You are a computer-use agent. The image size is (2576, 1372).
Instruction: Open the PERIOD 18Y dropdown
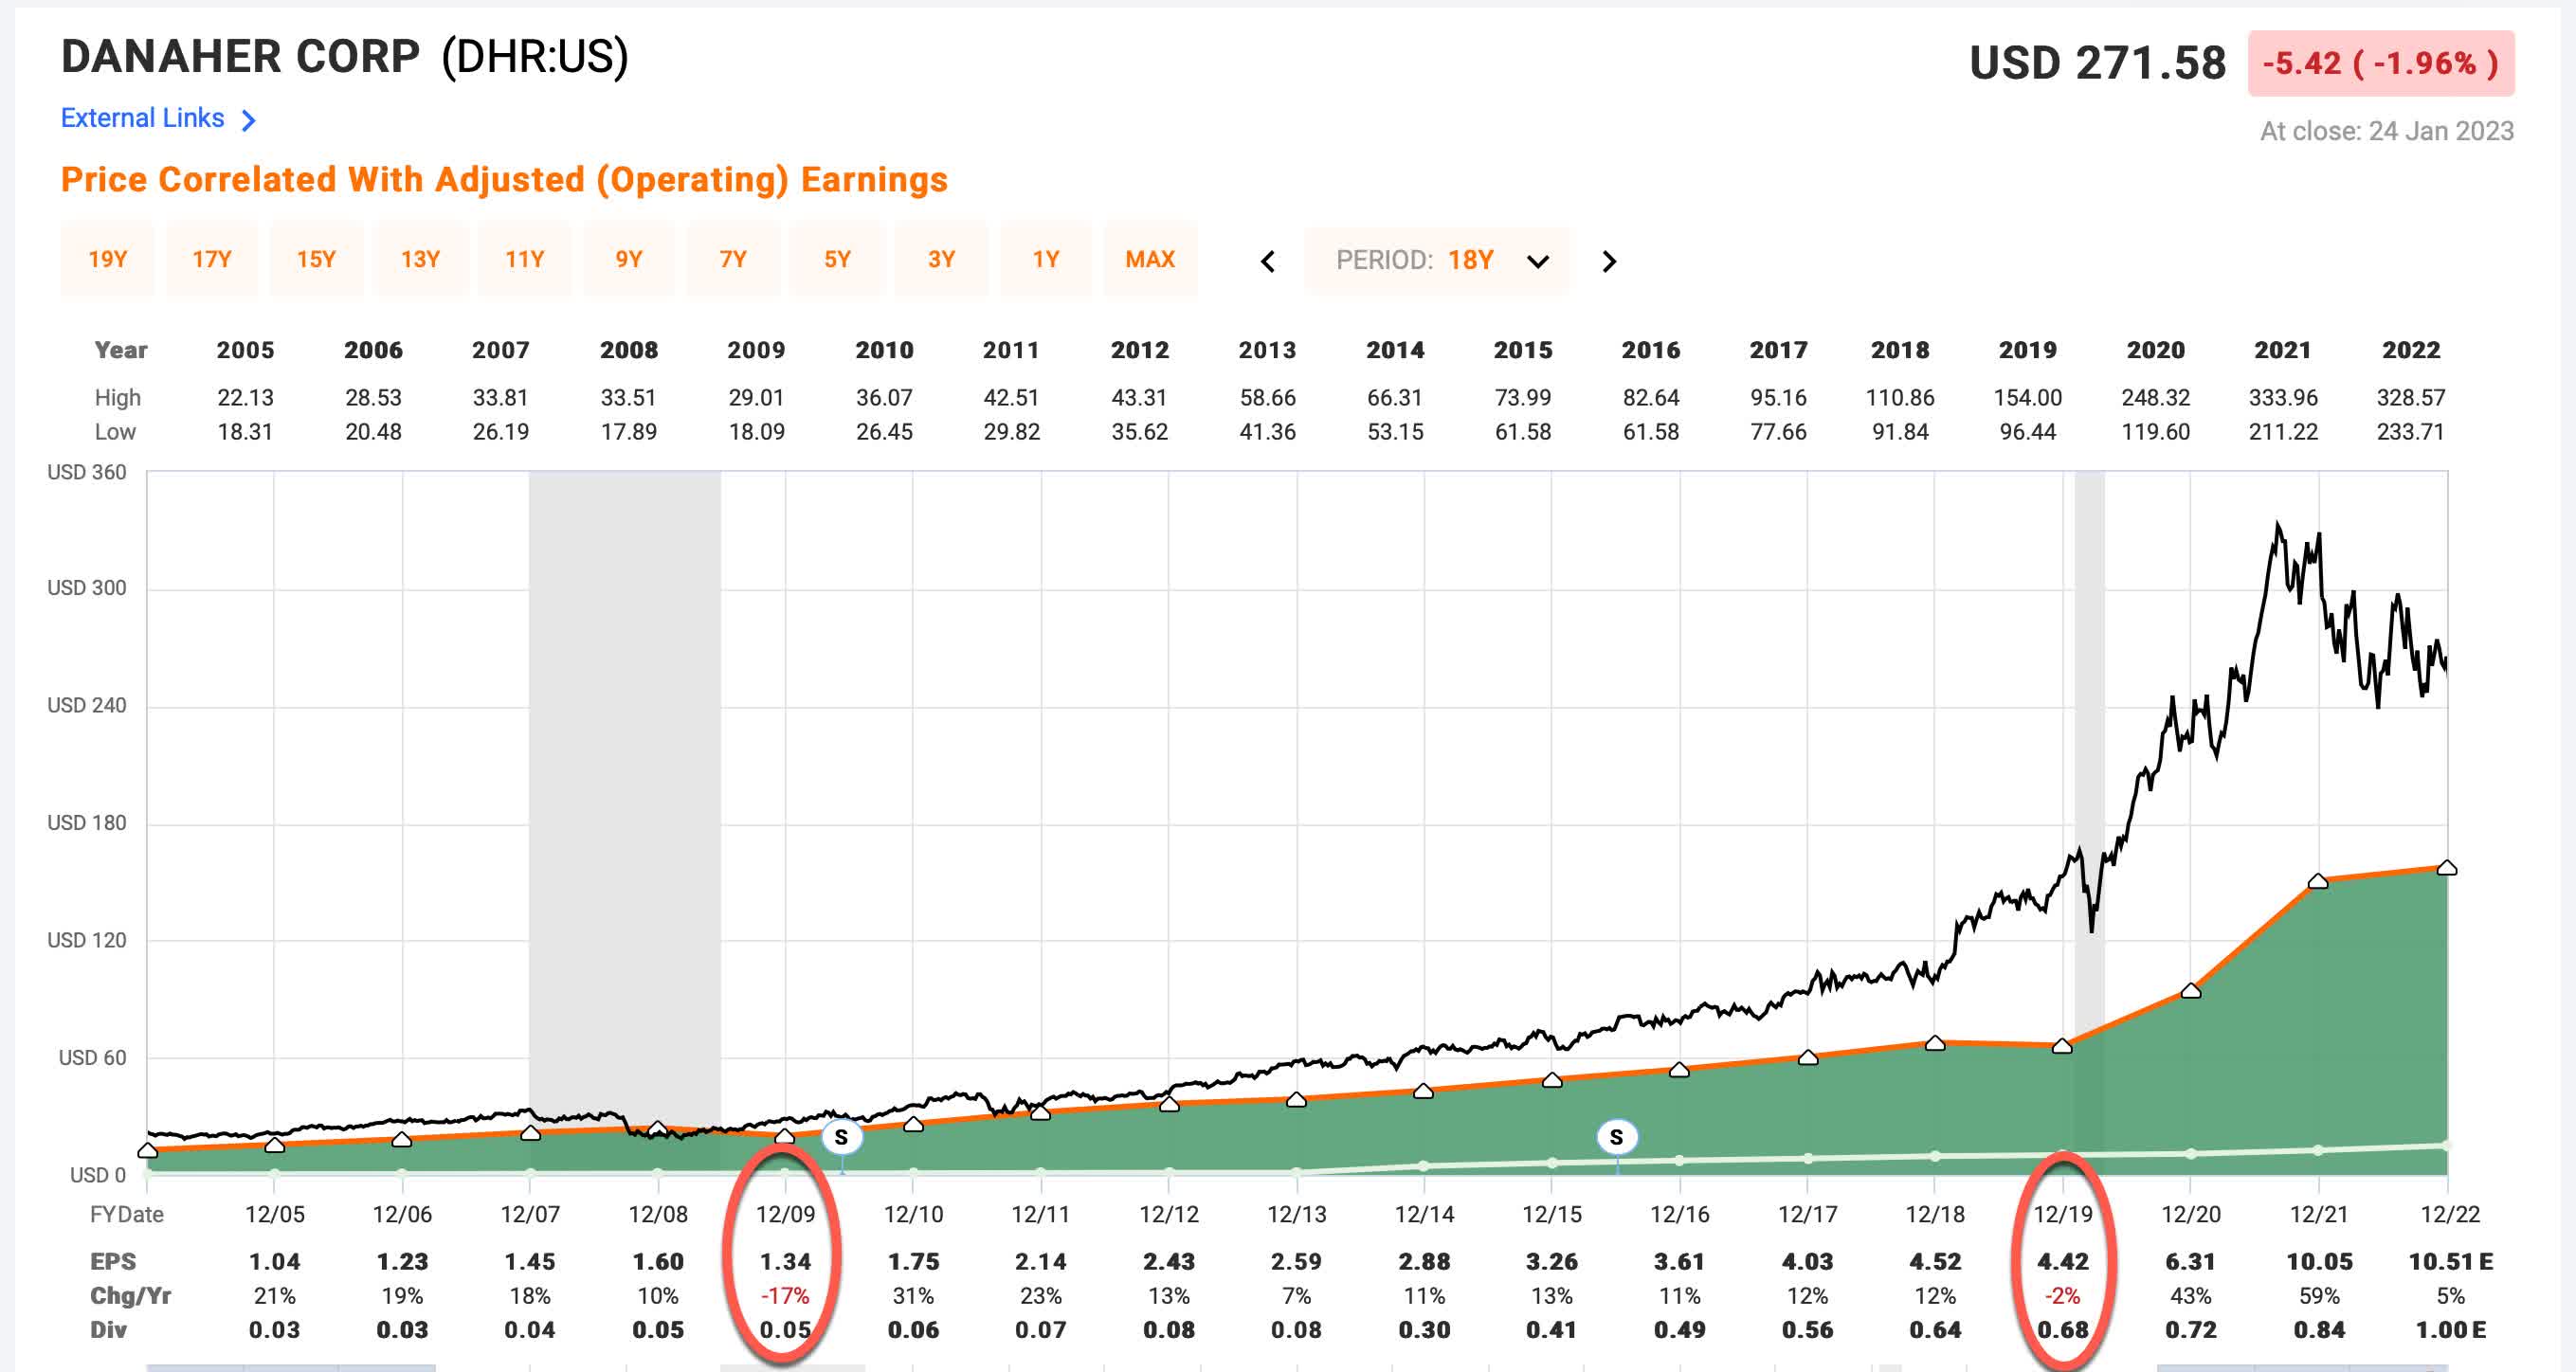tap(1437, 261)
